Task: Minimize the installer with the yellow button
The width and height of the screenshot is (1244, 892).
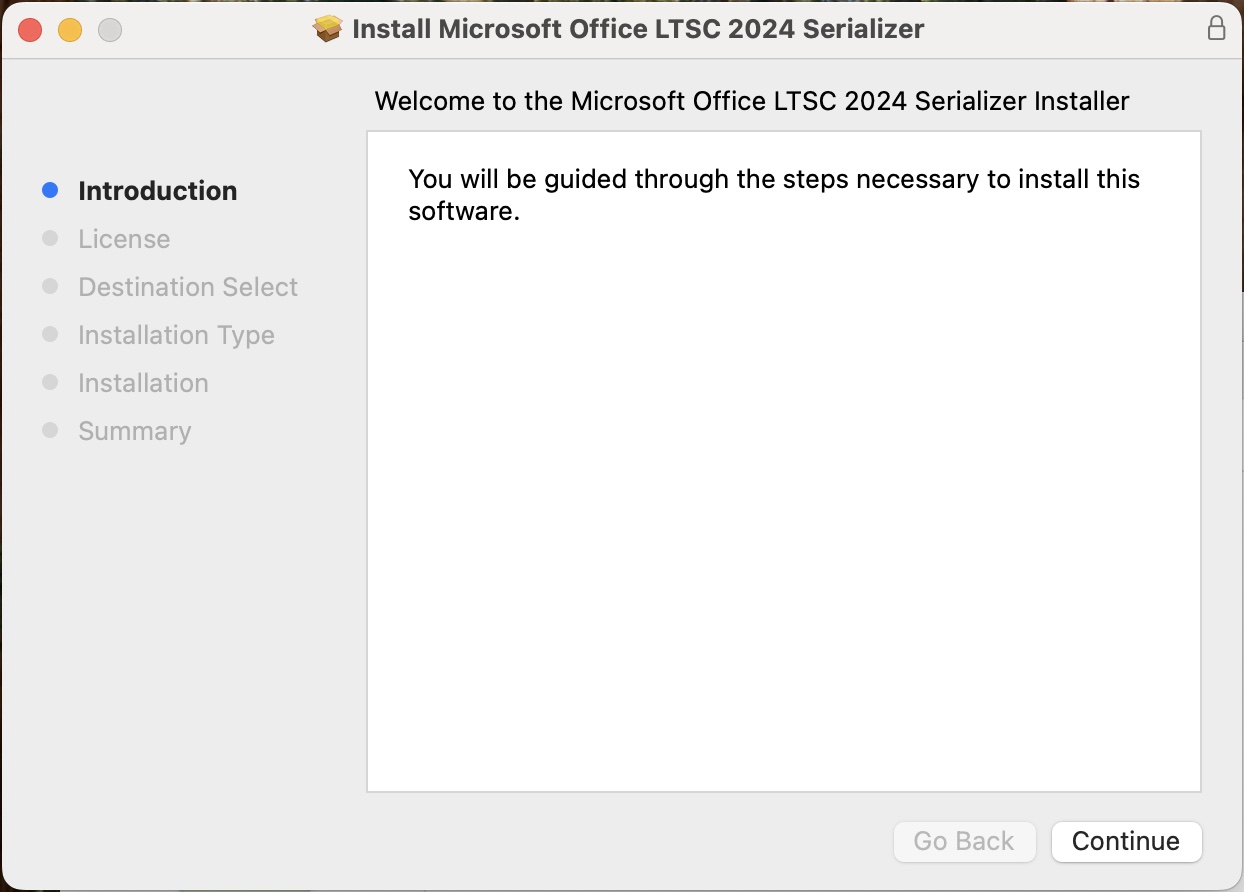Action: [70, 30]
